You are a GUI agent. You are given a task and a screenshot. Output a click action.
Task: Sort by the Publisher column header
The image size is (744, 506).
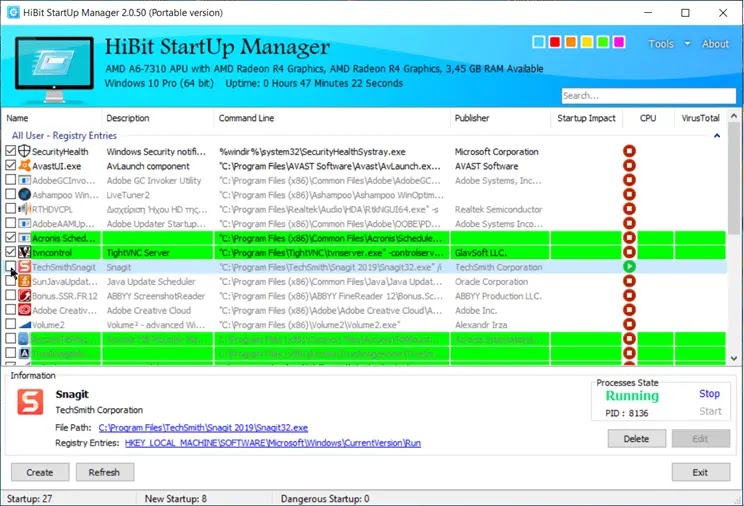500,118
